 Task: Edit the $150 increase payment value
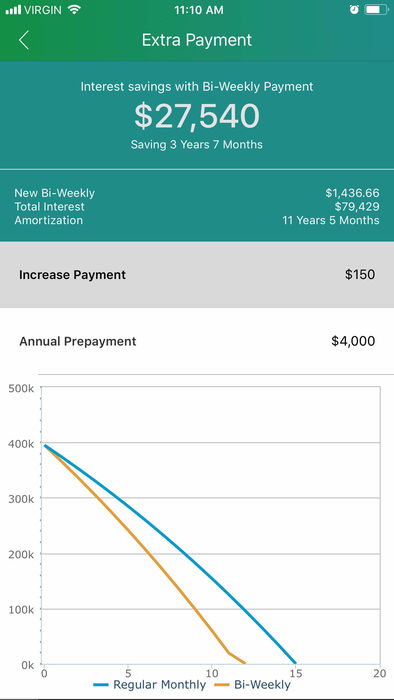pos(360,275)
